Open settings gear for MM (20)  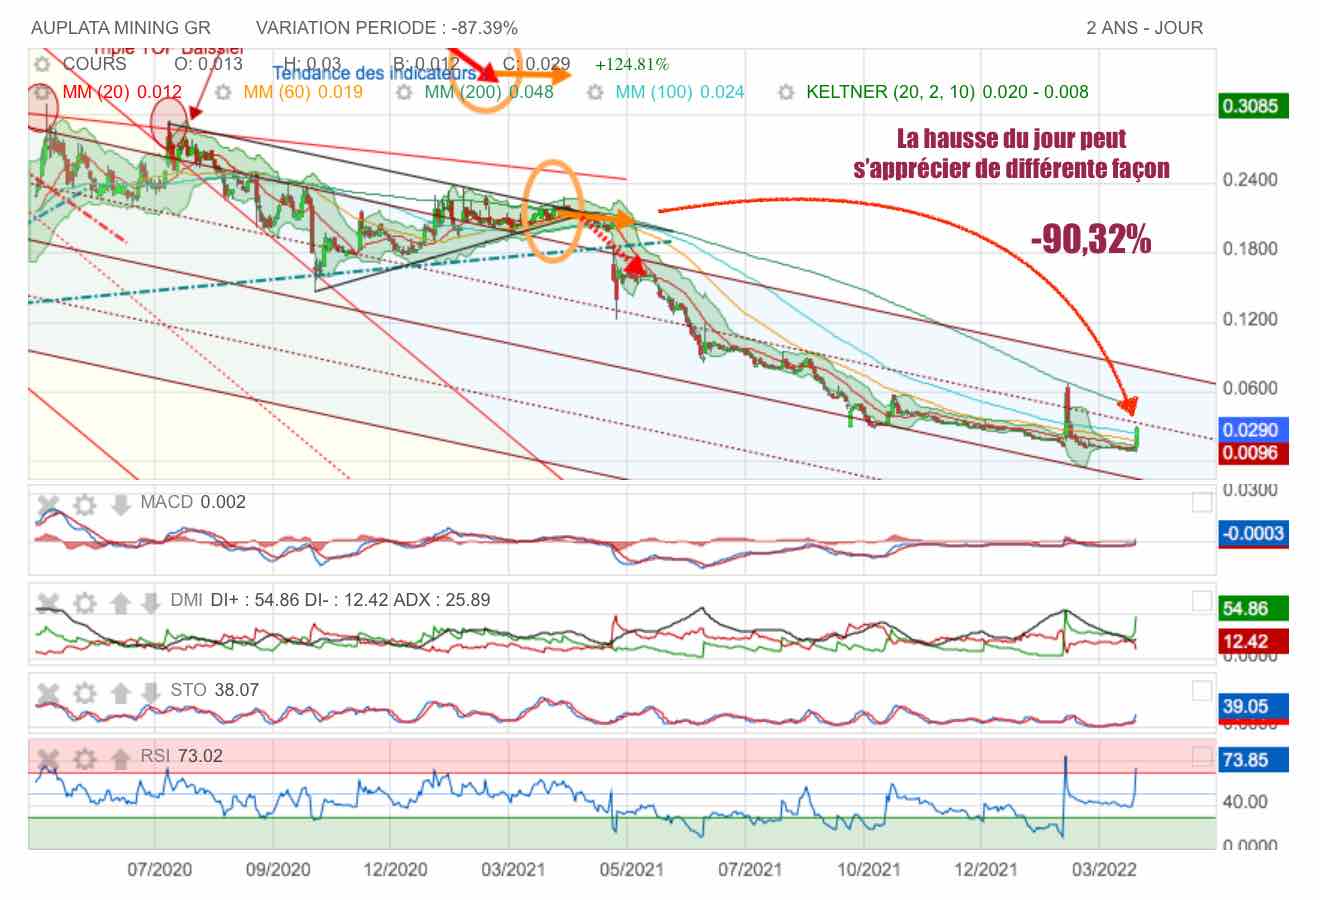[x=42, y=92]
